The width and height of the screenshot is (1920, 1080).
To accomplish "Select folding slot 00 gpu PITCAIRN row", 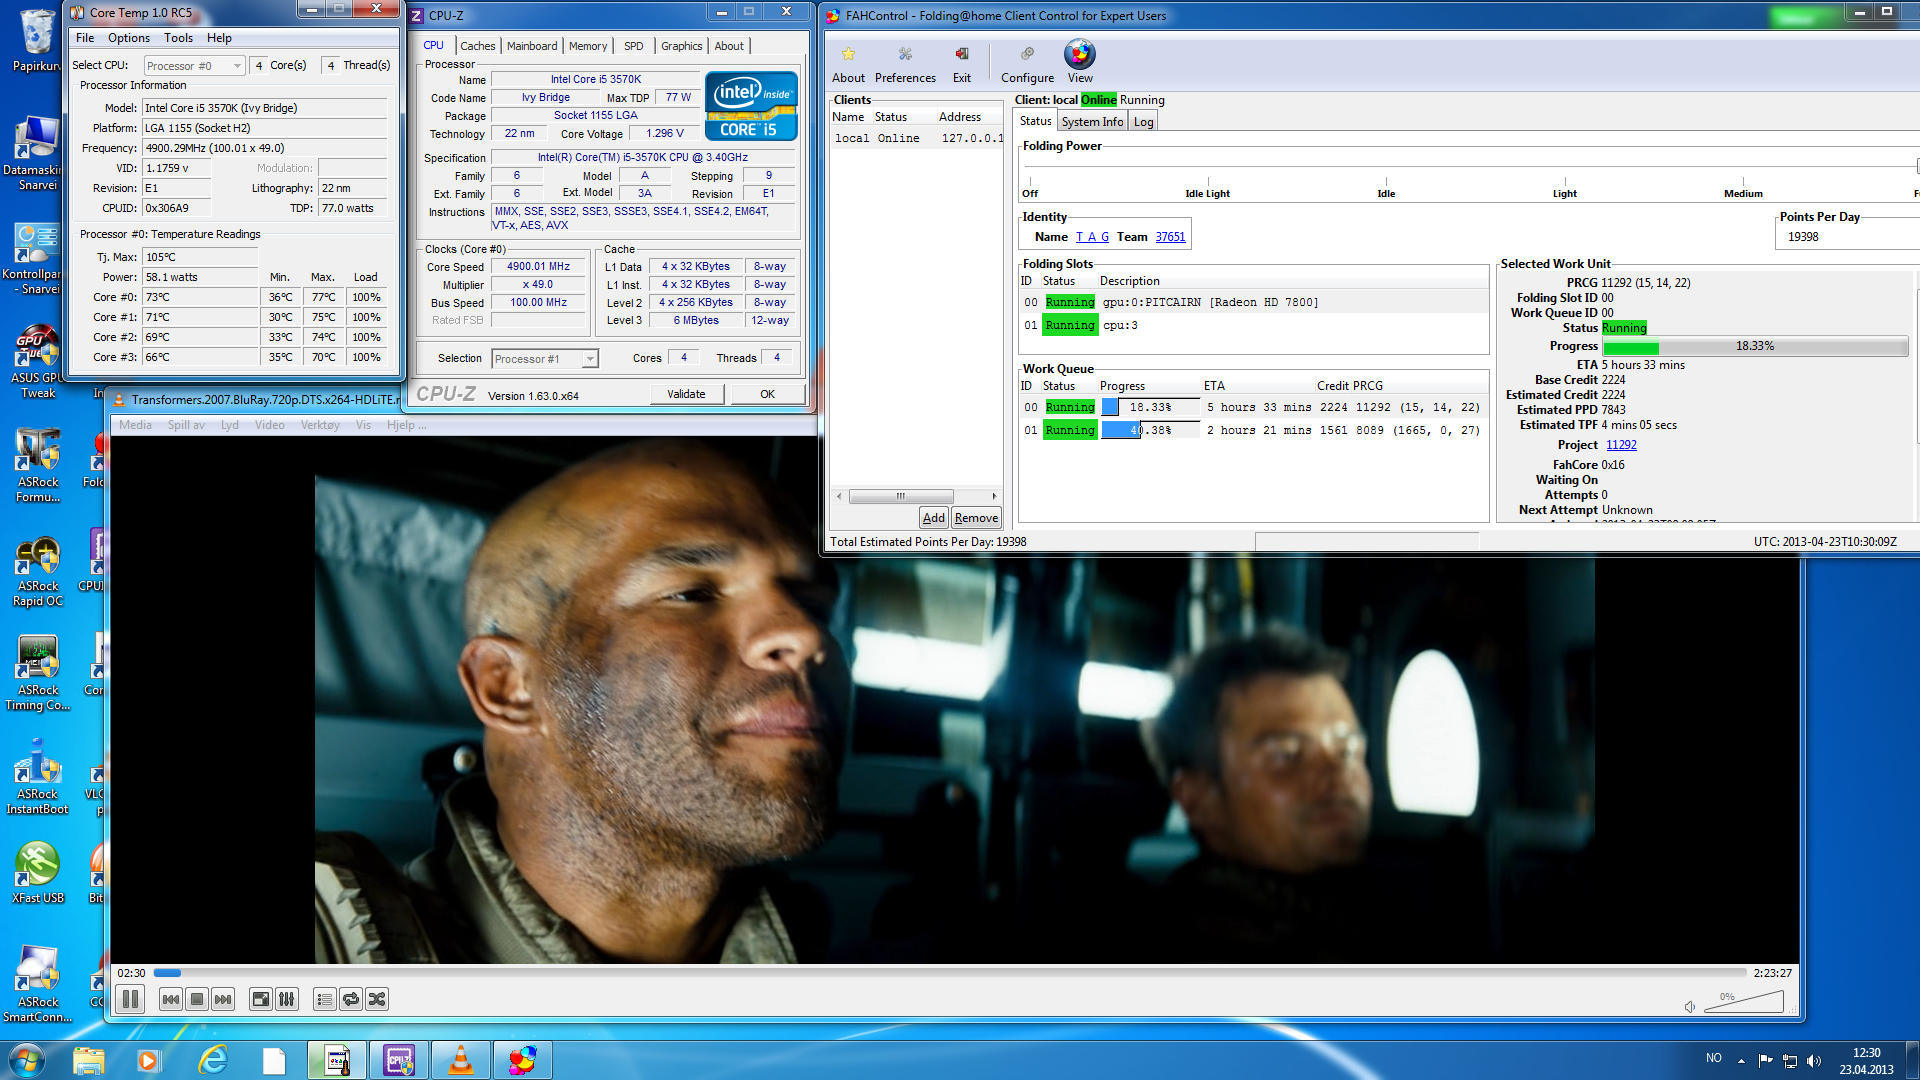I will click(1254, 302).
